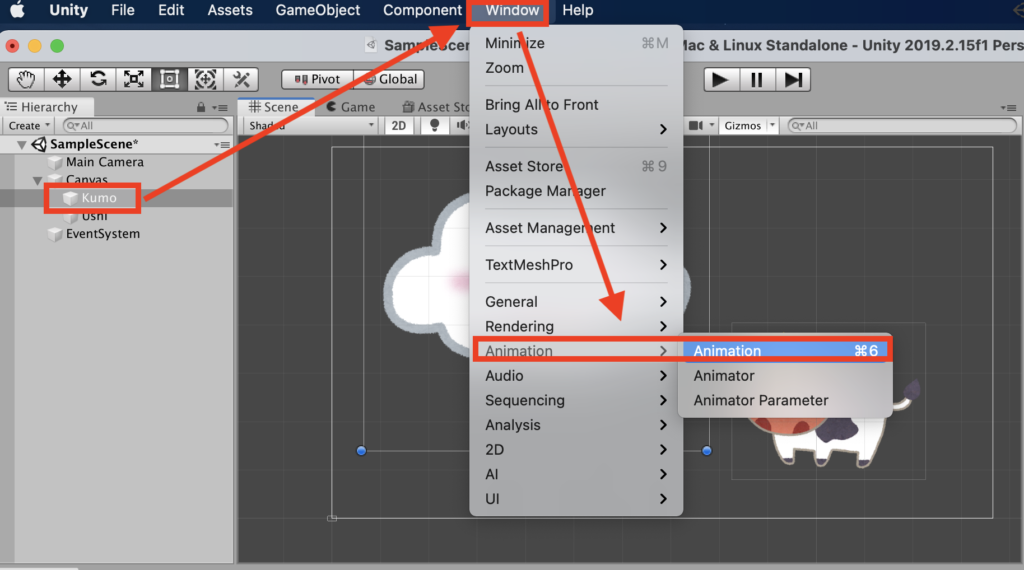Select Ushi object in Hierarchy
This screenshot has height=570, width=1024.
pos(94,215)
